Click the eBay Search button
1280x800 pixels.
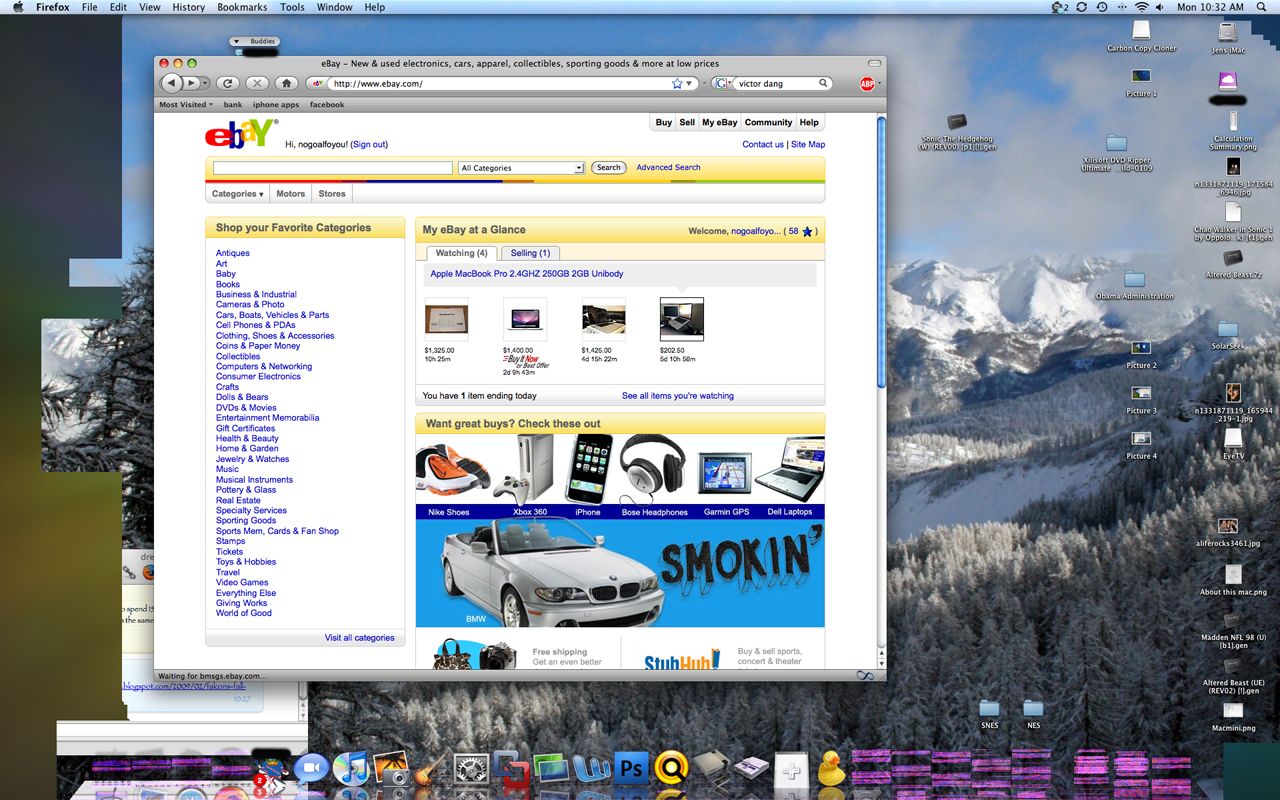pos(609,167)
